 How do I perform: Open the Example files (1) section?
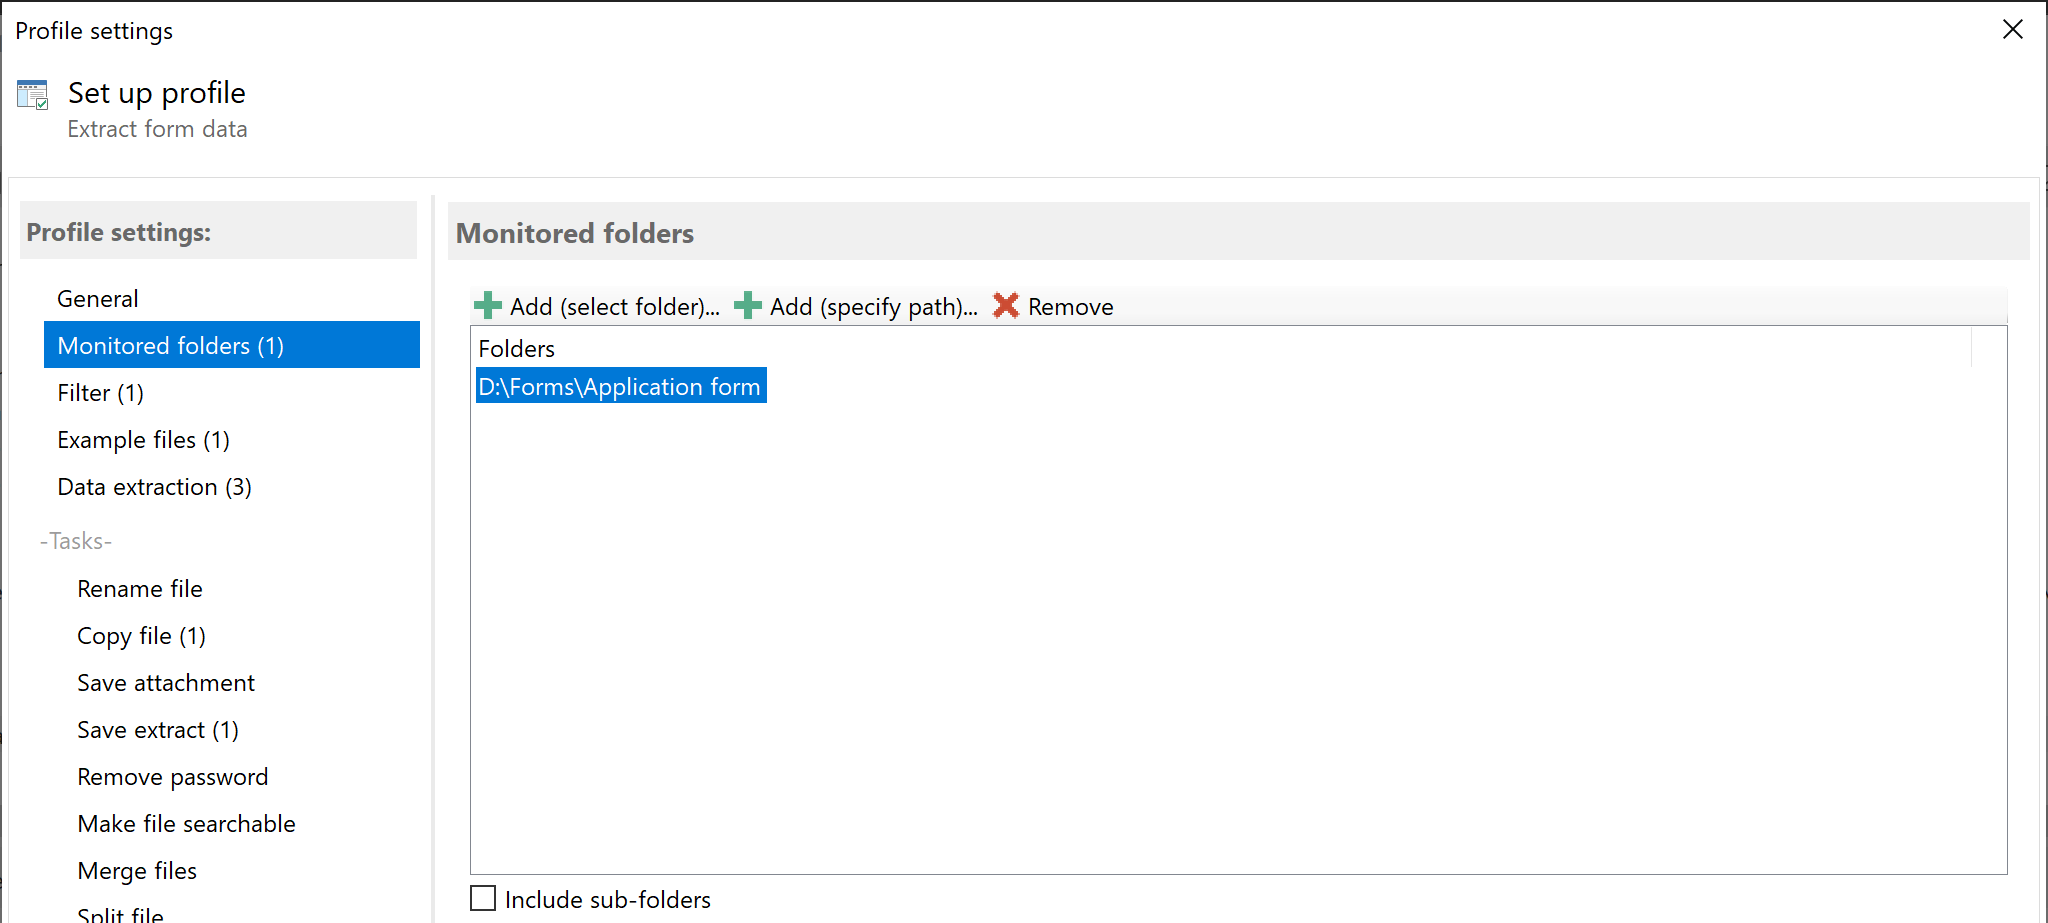click(x=143, y=439)
